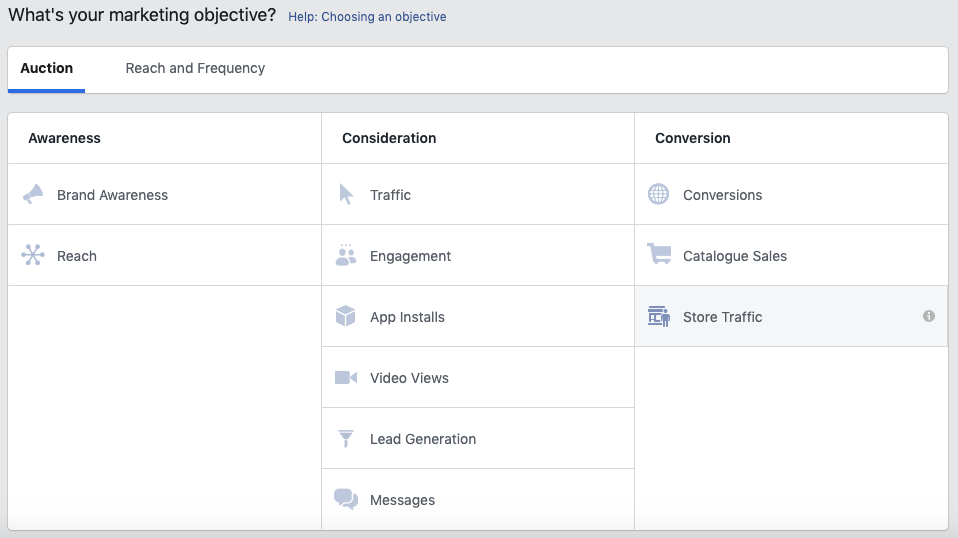
Task: Click the Awareness column heading
Action: pos(64,138)
